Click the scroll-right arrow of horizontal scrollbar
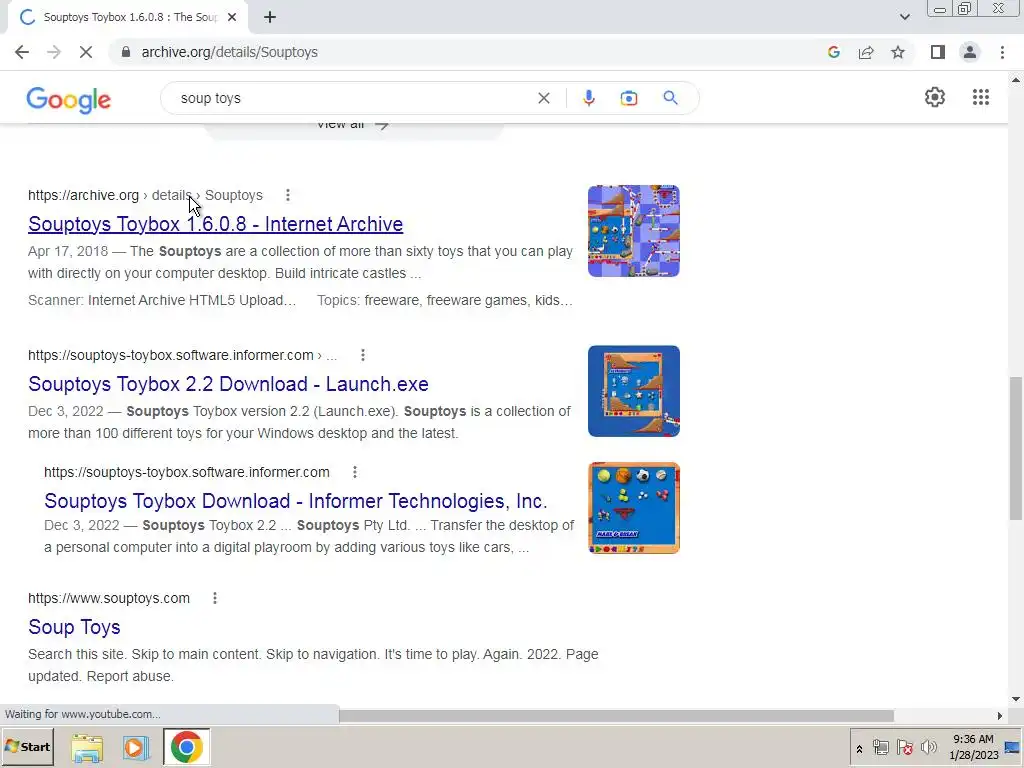 pos(999,716)
